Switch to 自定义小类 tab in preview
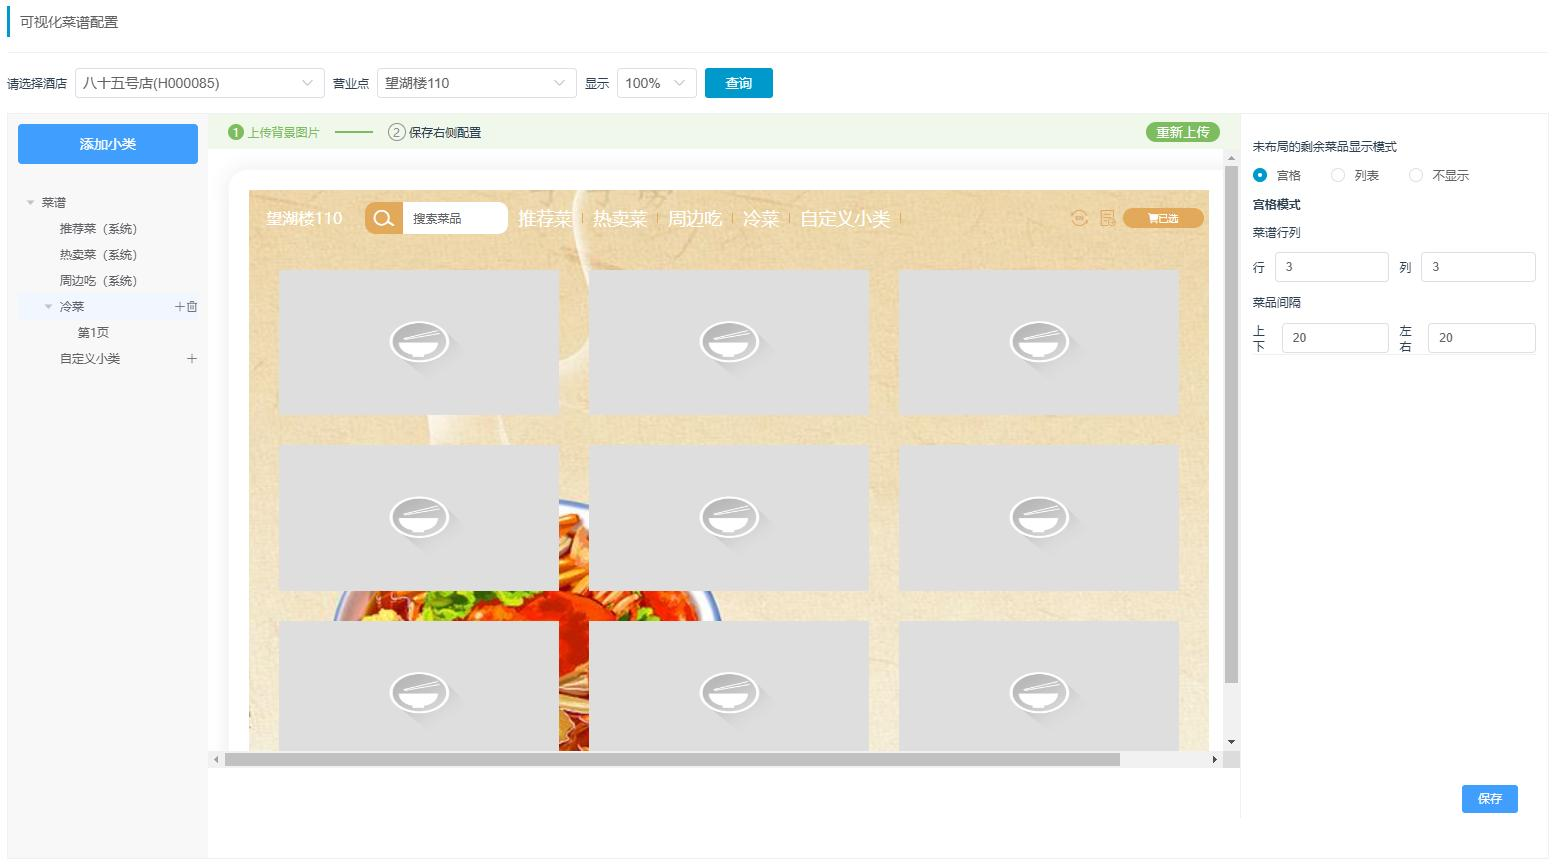1555x865 pixels. point(845,218)
